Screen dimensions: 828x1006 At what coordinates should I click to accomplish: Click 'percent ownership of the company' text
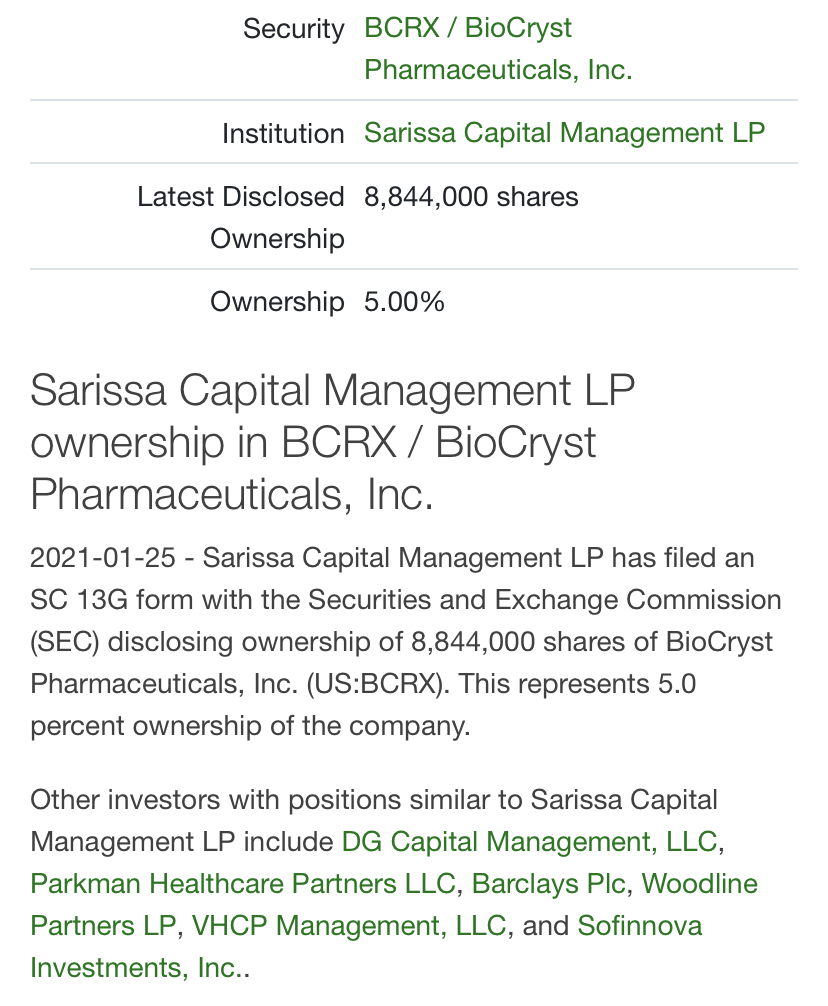250,726
